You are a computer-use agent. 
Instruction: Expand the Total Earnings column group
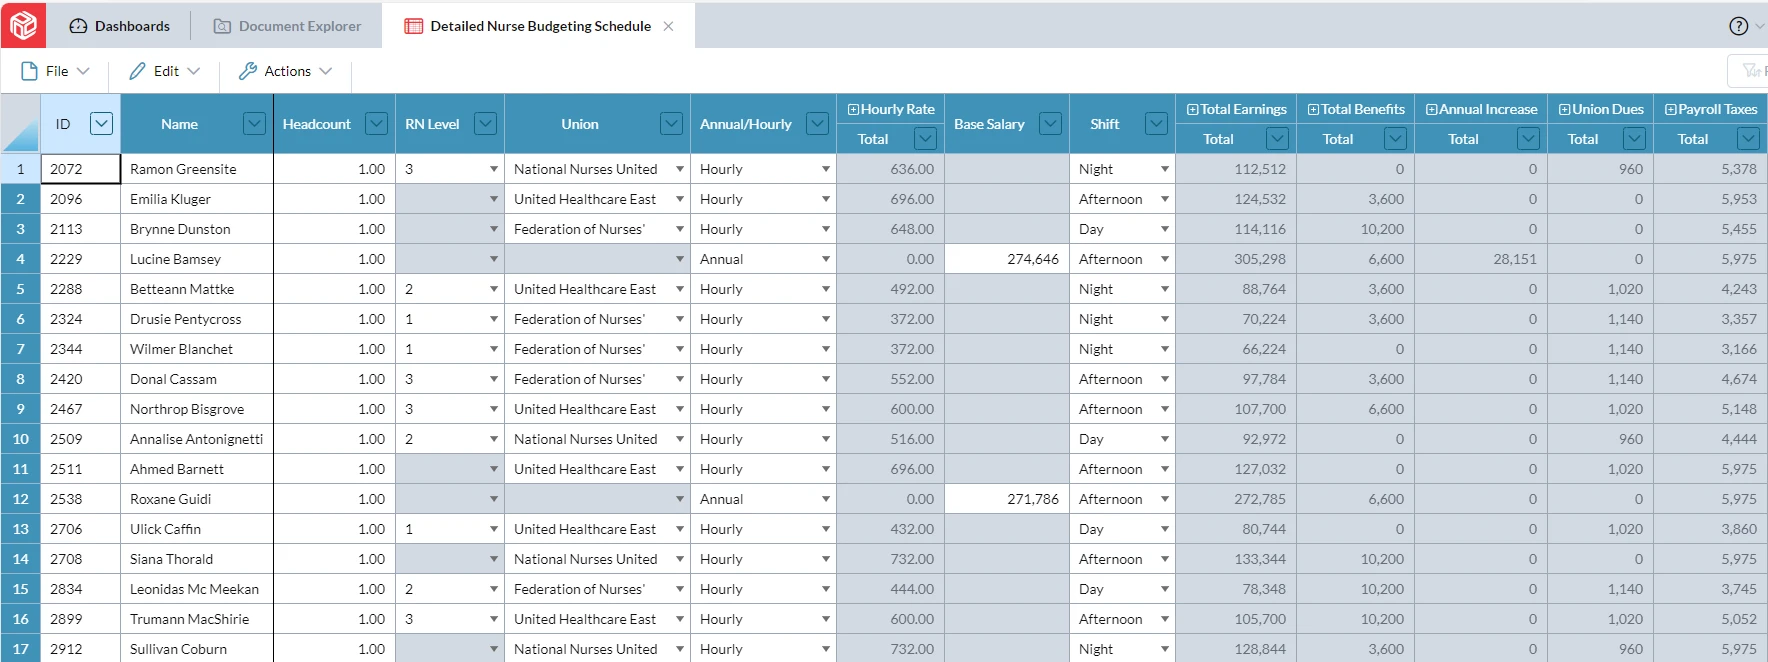pyautogui.click(x=1192, y=110)
